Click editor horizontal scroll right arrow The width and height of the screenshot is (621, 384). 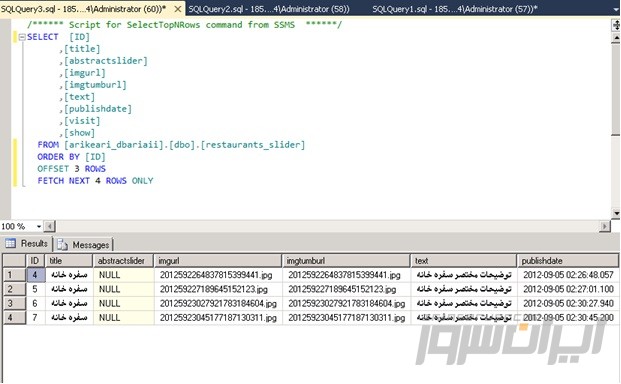(604, 226)
